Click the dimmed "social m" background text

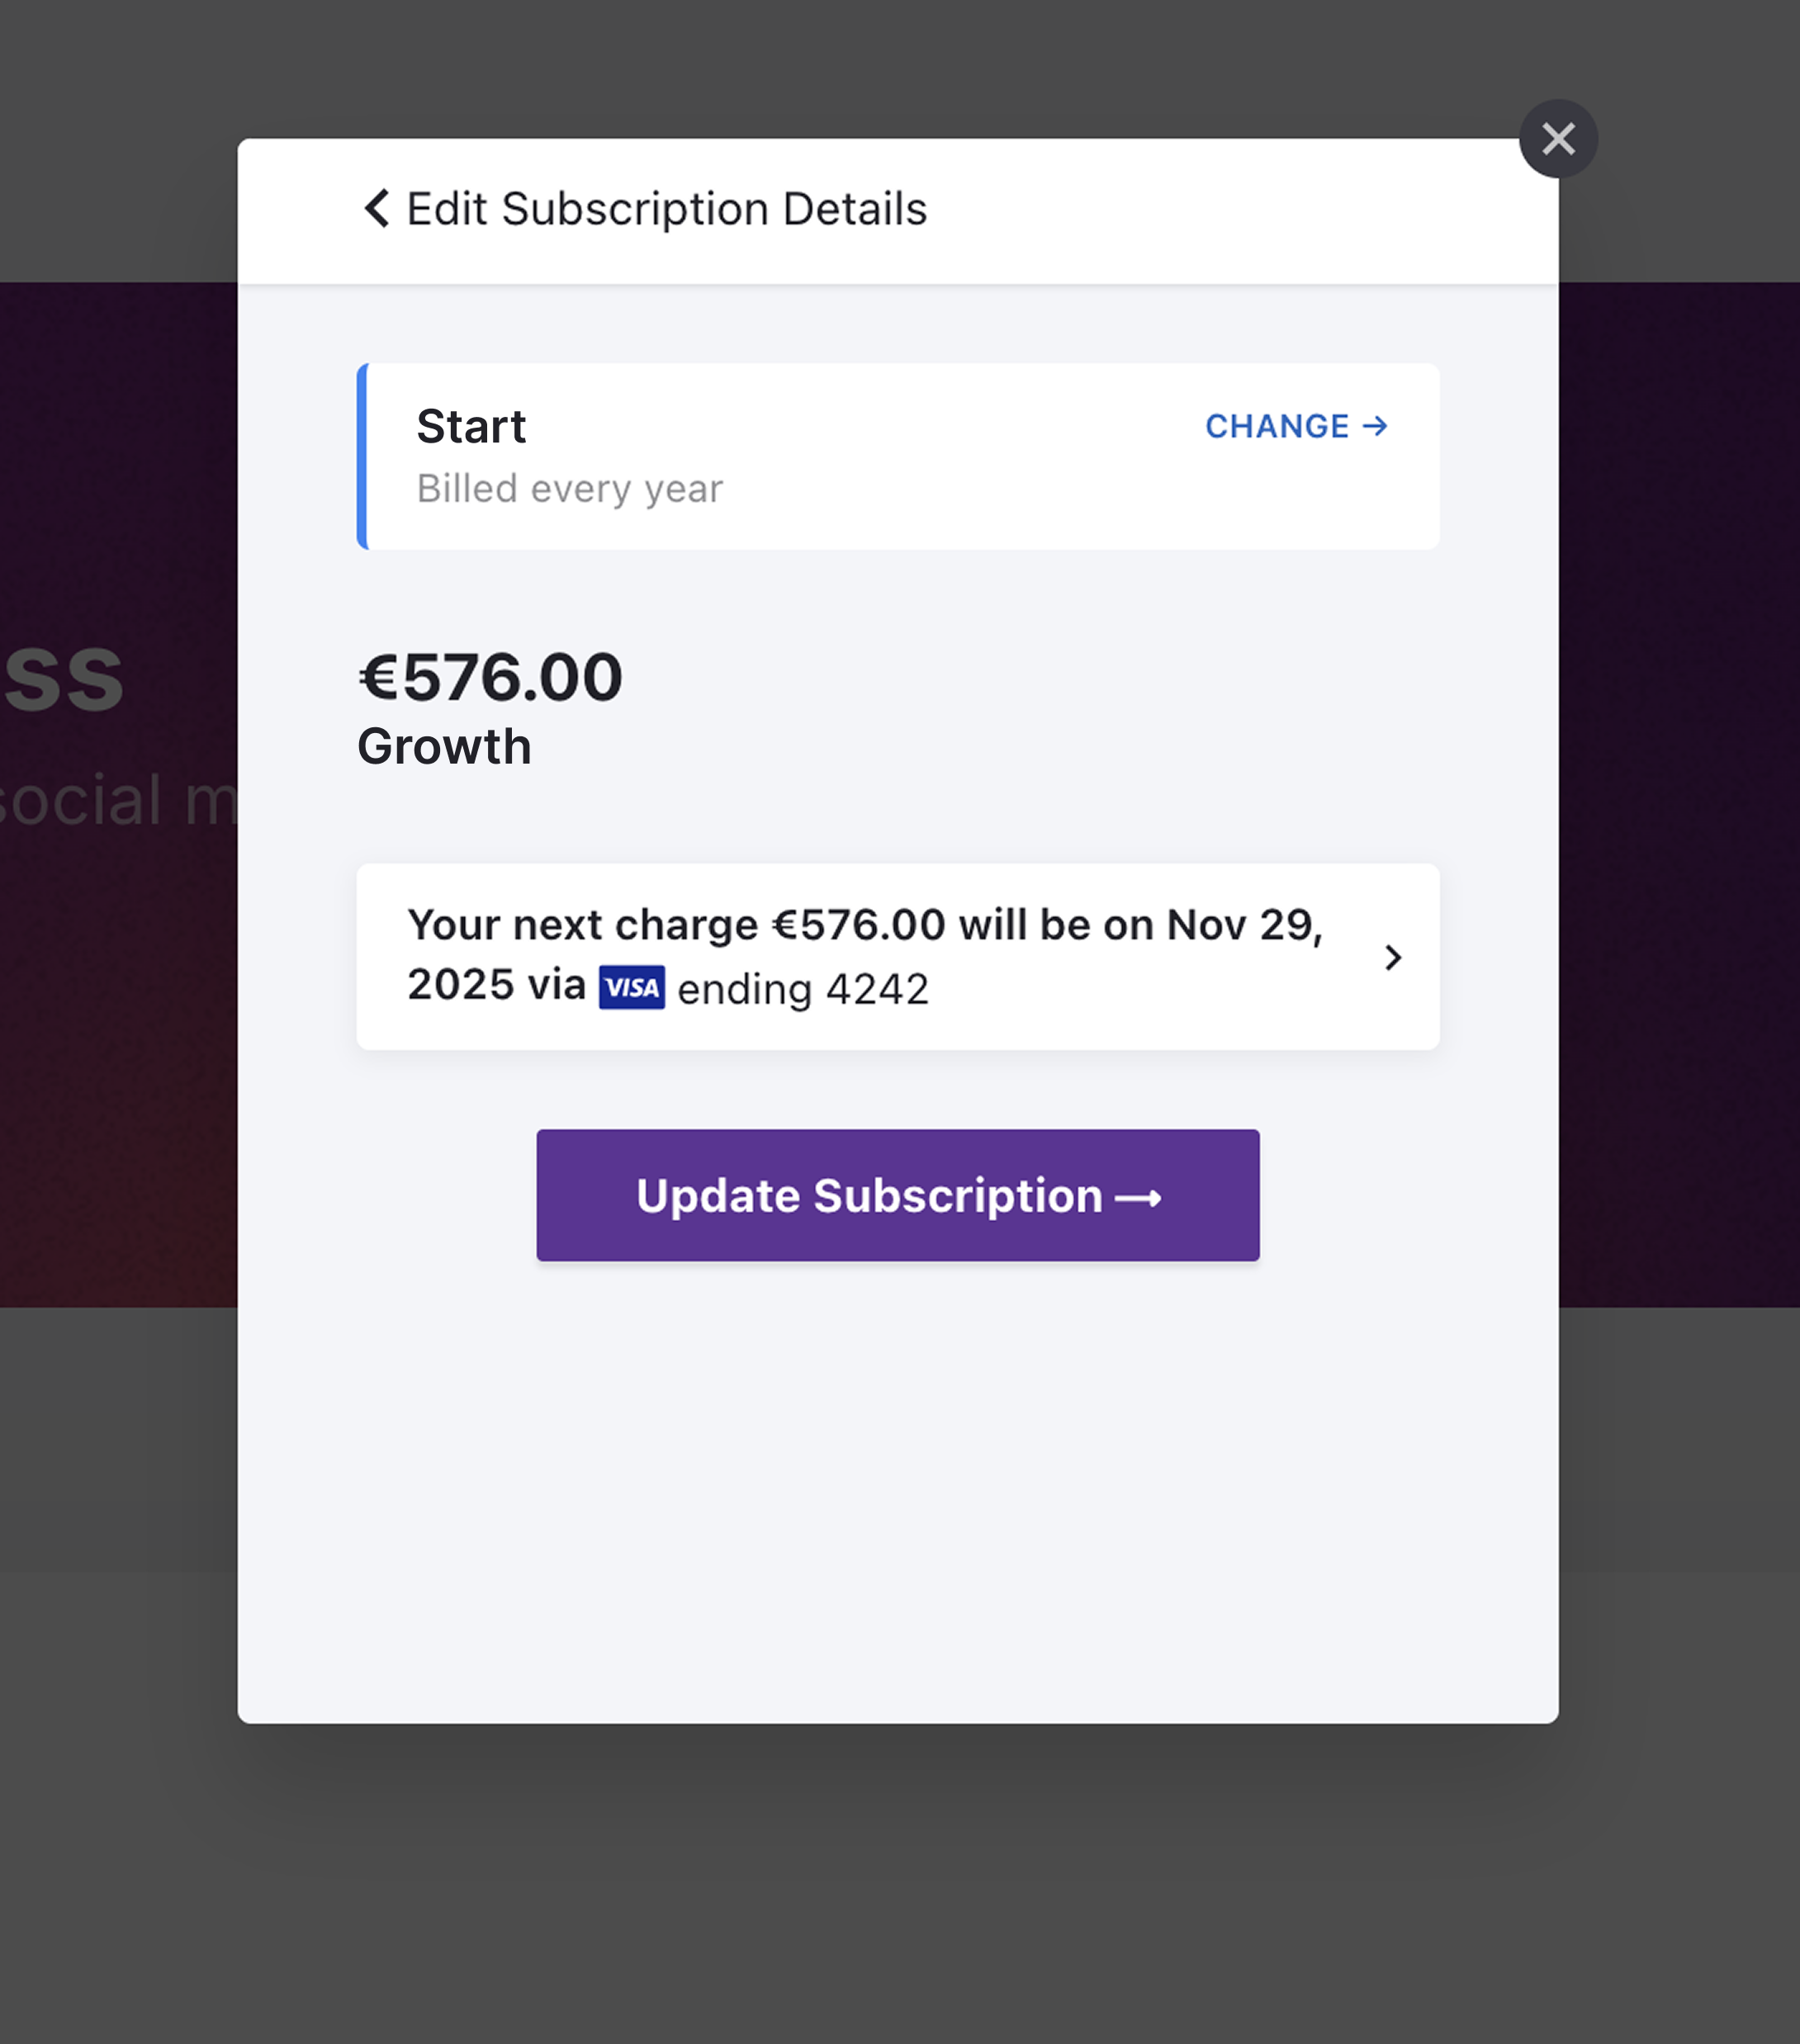tap(117, 800)
